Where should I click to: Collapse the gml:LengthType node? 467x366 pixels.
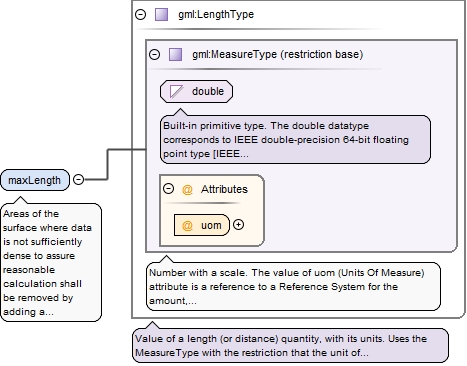(140, 14)
